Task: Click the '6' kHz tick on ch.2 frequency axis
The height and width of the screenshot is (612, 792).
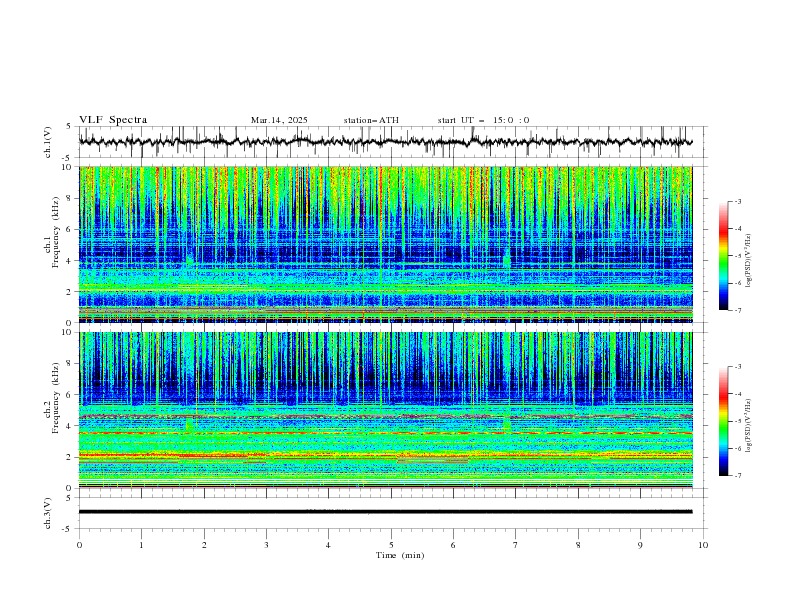Action: pos(70,395)
